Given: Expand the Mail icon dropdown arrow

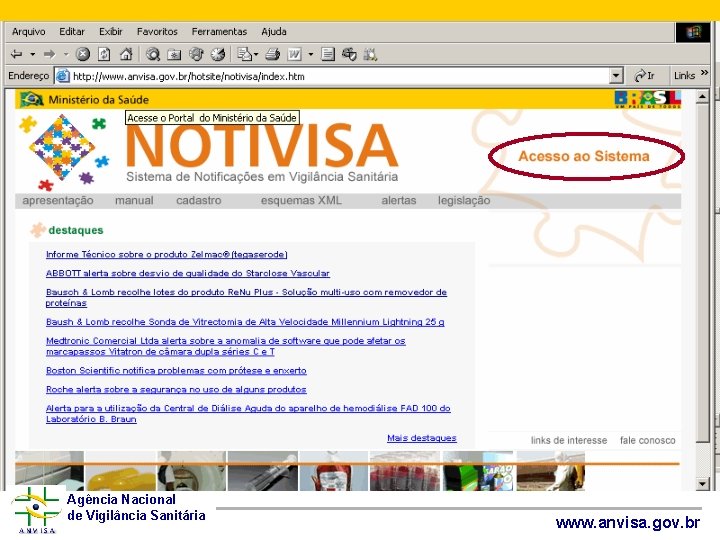Looking at the screenshot, I should (256, 55).
